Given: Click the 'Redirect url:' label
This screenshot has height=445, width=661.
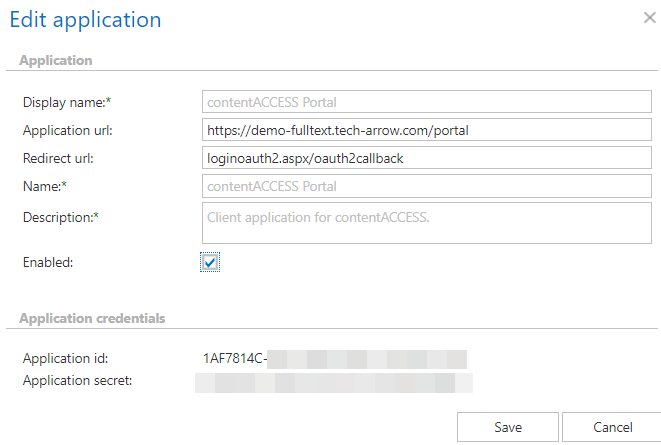Looking at the screenshot, I should (58, 157).
